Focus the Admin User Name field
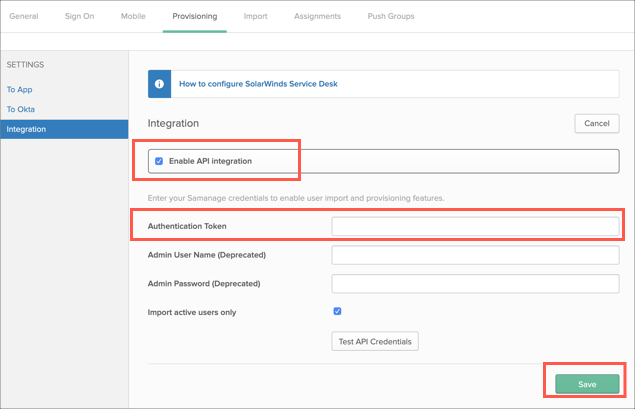Screen dimensions: 635x409 pos(475,255)
